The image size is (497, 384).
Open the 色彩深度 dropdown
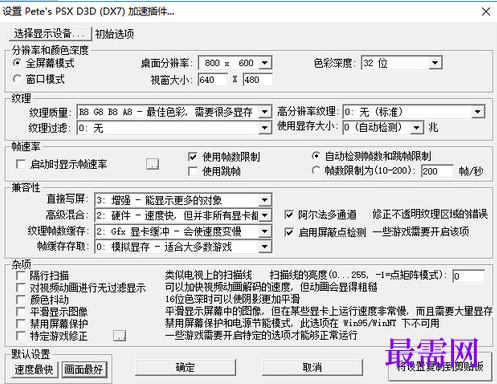(402, 63)
